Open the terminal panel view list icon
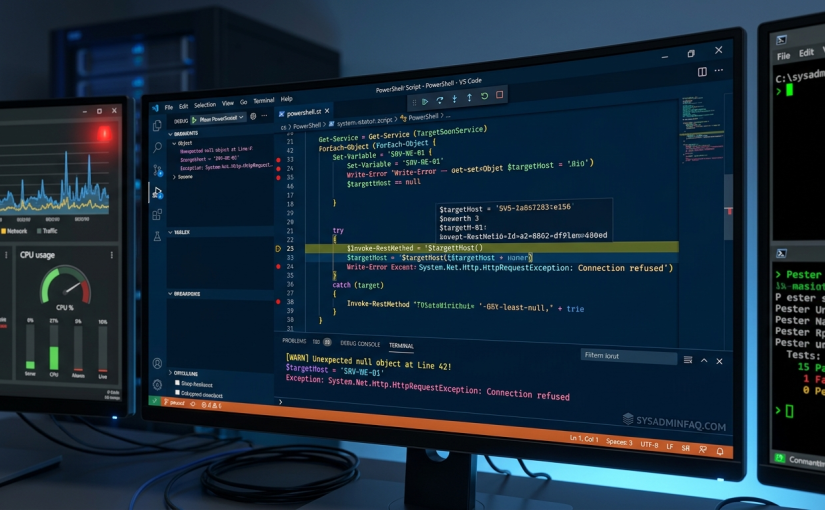Screen dimensions: 825x510 click(688, 360)
